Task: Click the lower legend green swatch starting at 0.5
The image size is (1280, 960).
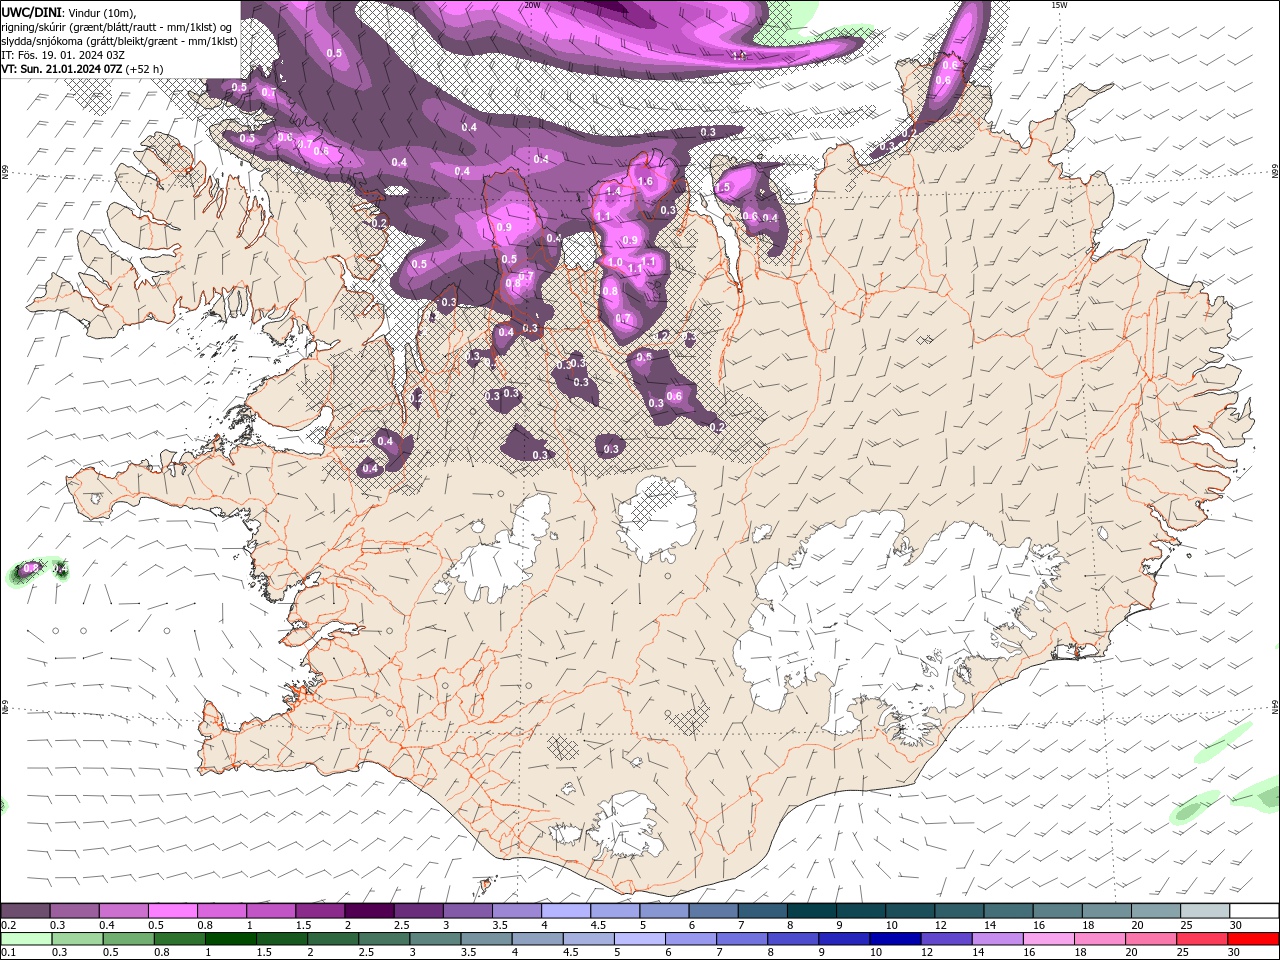Action: pos(128,939)
